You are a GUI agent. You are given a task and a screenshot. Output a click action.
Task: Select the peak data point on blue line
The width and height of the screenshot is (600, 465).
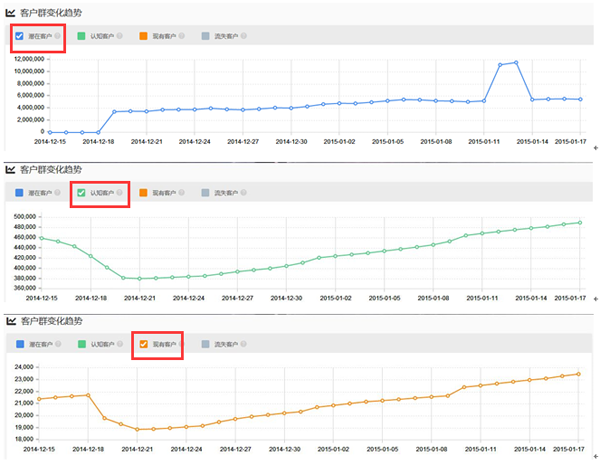(516, 62)
